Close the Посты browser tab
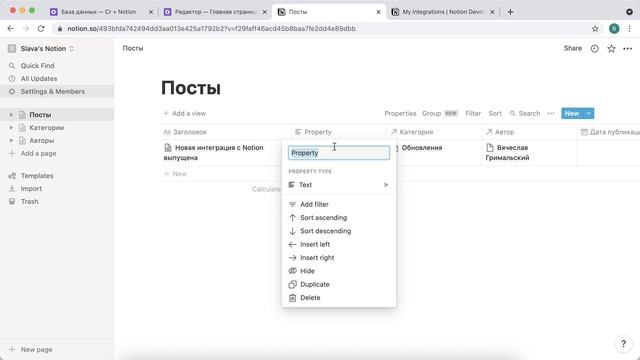 (x=378, y=12)
